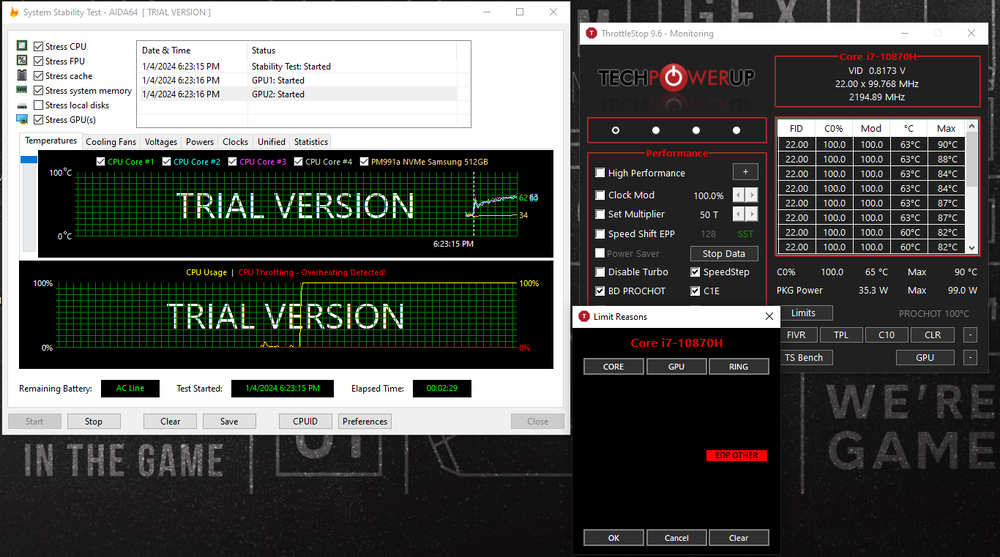Image resolution: width=1000 pixels, height=557 pixels.
Task: Open the Clocks tab
Action: click(235, 142)
